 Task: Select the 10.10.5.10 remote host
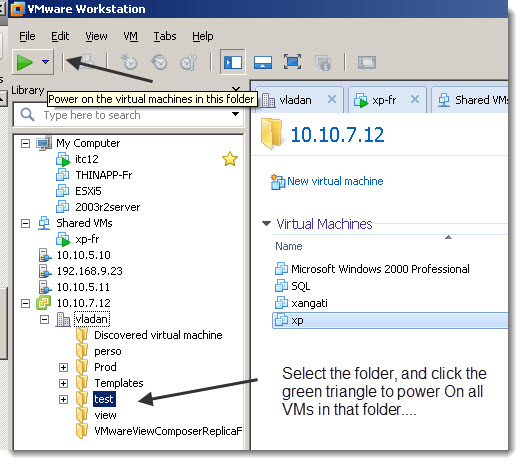click(83, 255)
